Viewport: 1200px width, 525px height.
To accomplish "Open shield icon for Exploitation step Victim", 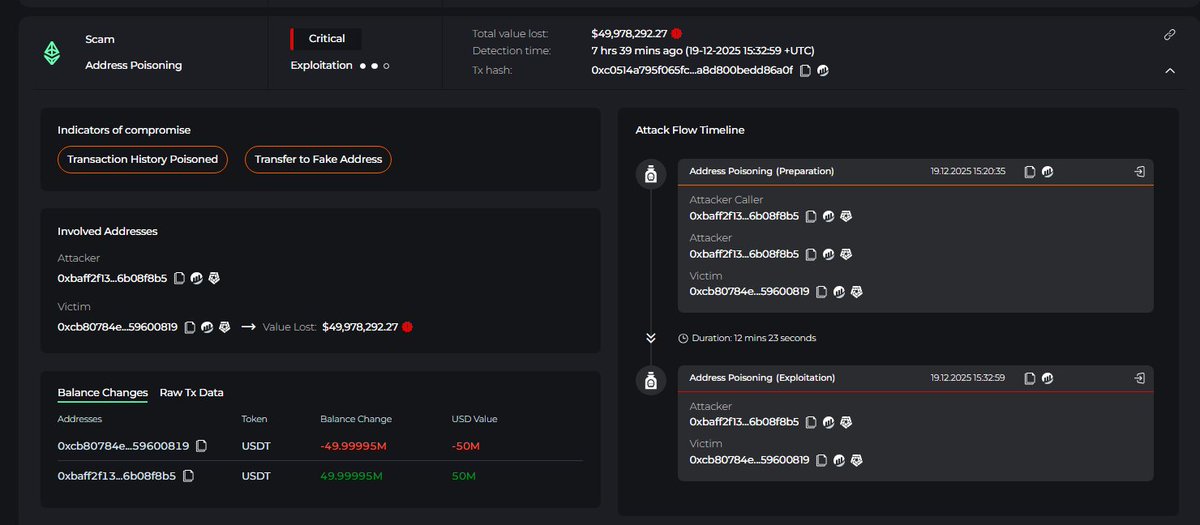I will tap(856, 460).
